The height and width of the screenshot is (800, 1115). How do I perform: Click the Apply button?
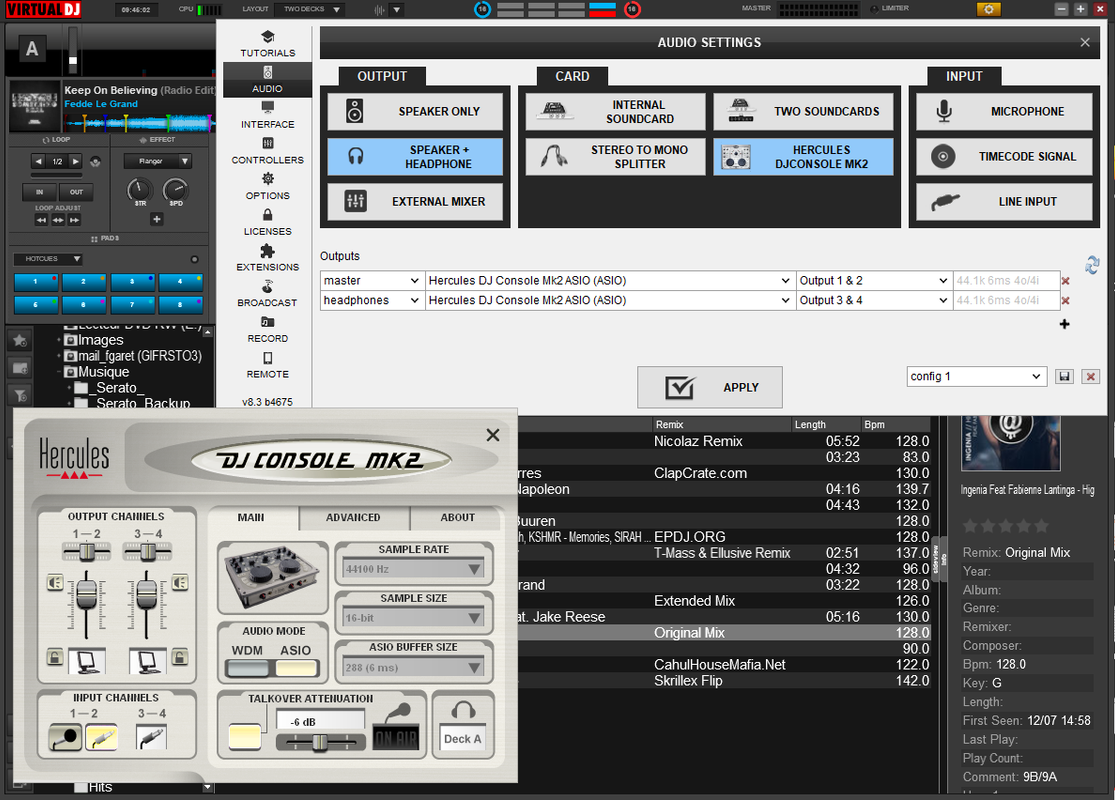point(710,388)
